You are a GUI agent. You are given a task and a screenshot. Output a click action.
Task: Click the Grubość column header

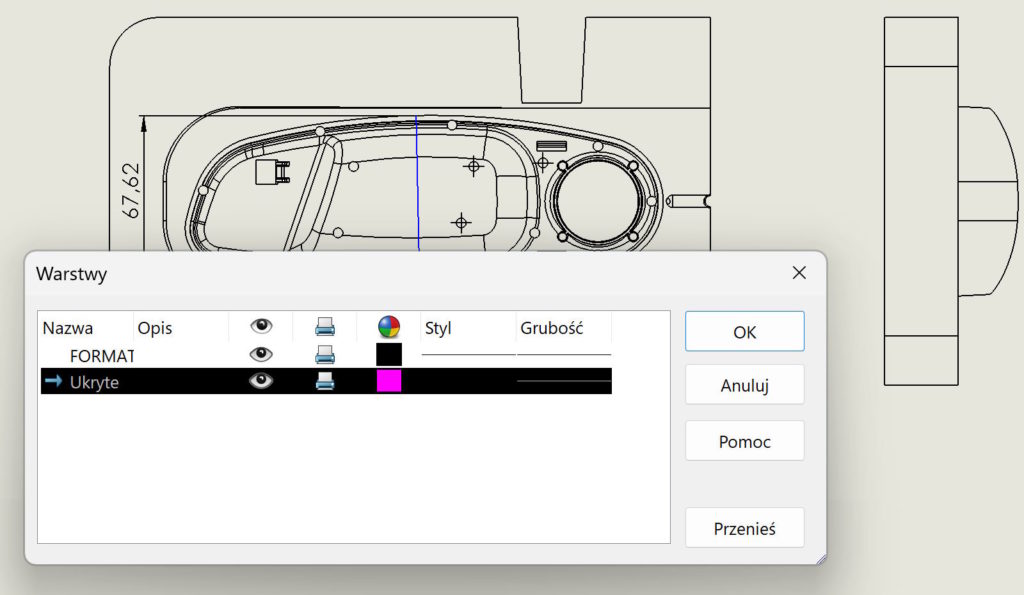tap(551, 327)
